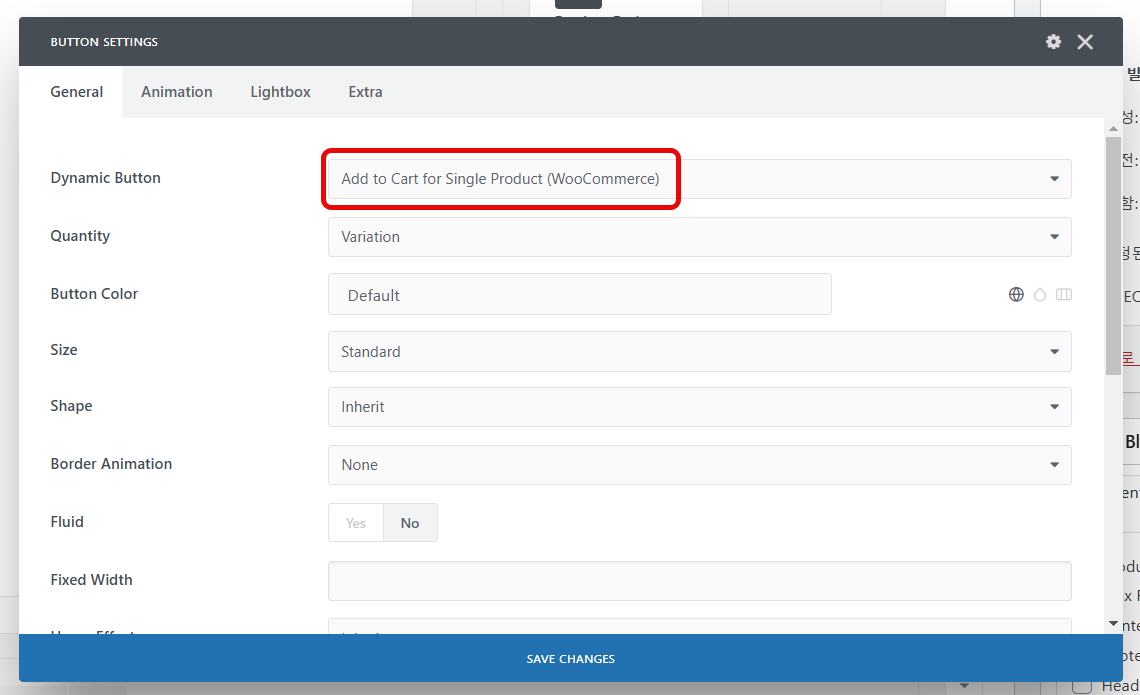Click the Fixed Width label
The image size is (1140, 695).
92,580
